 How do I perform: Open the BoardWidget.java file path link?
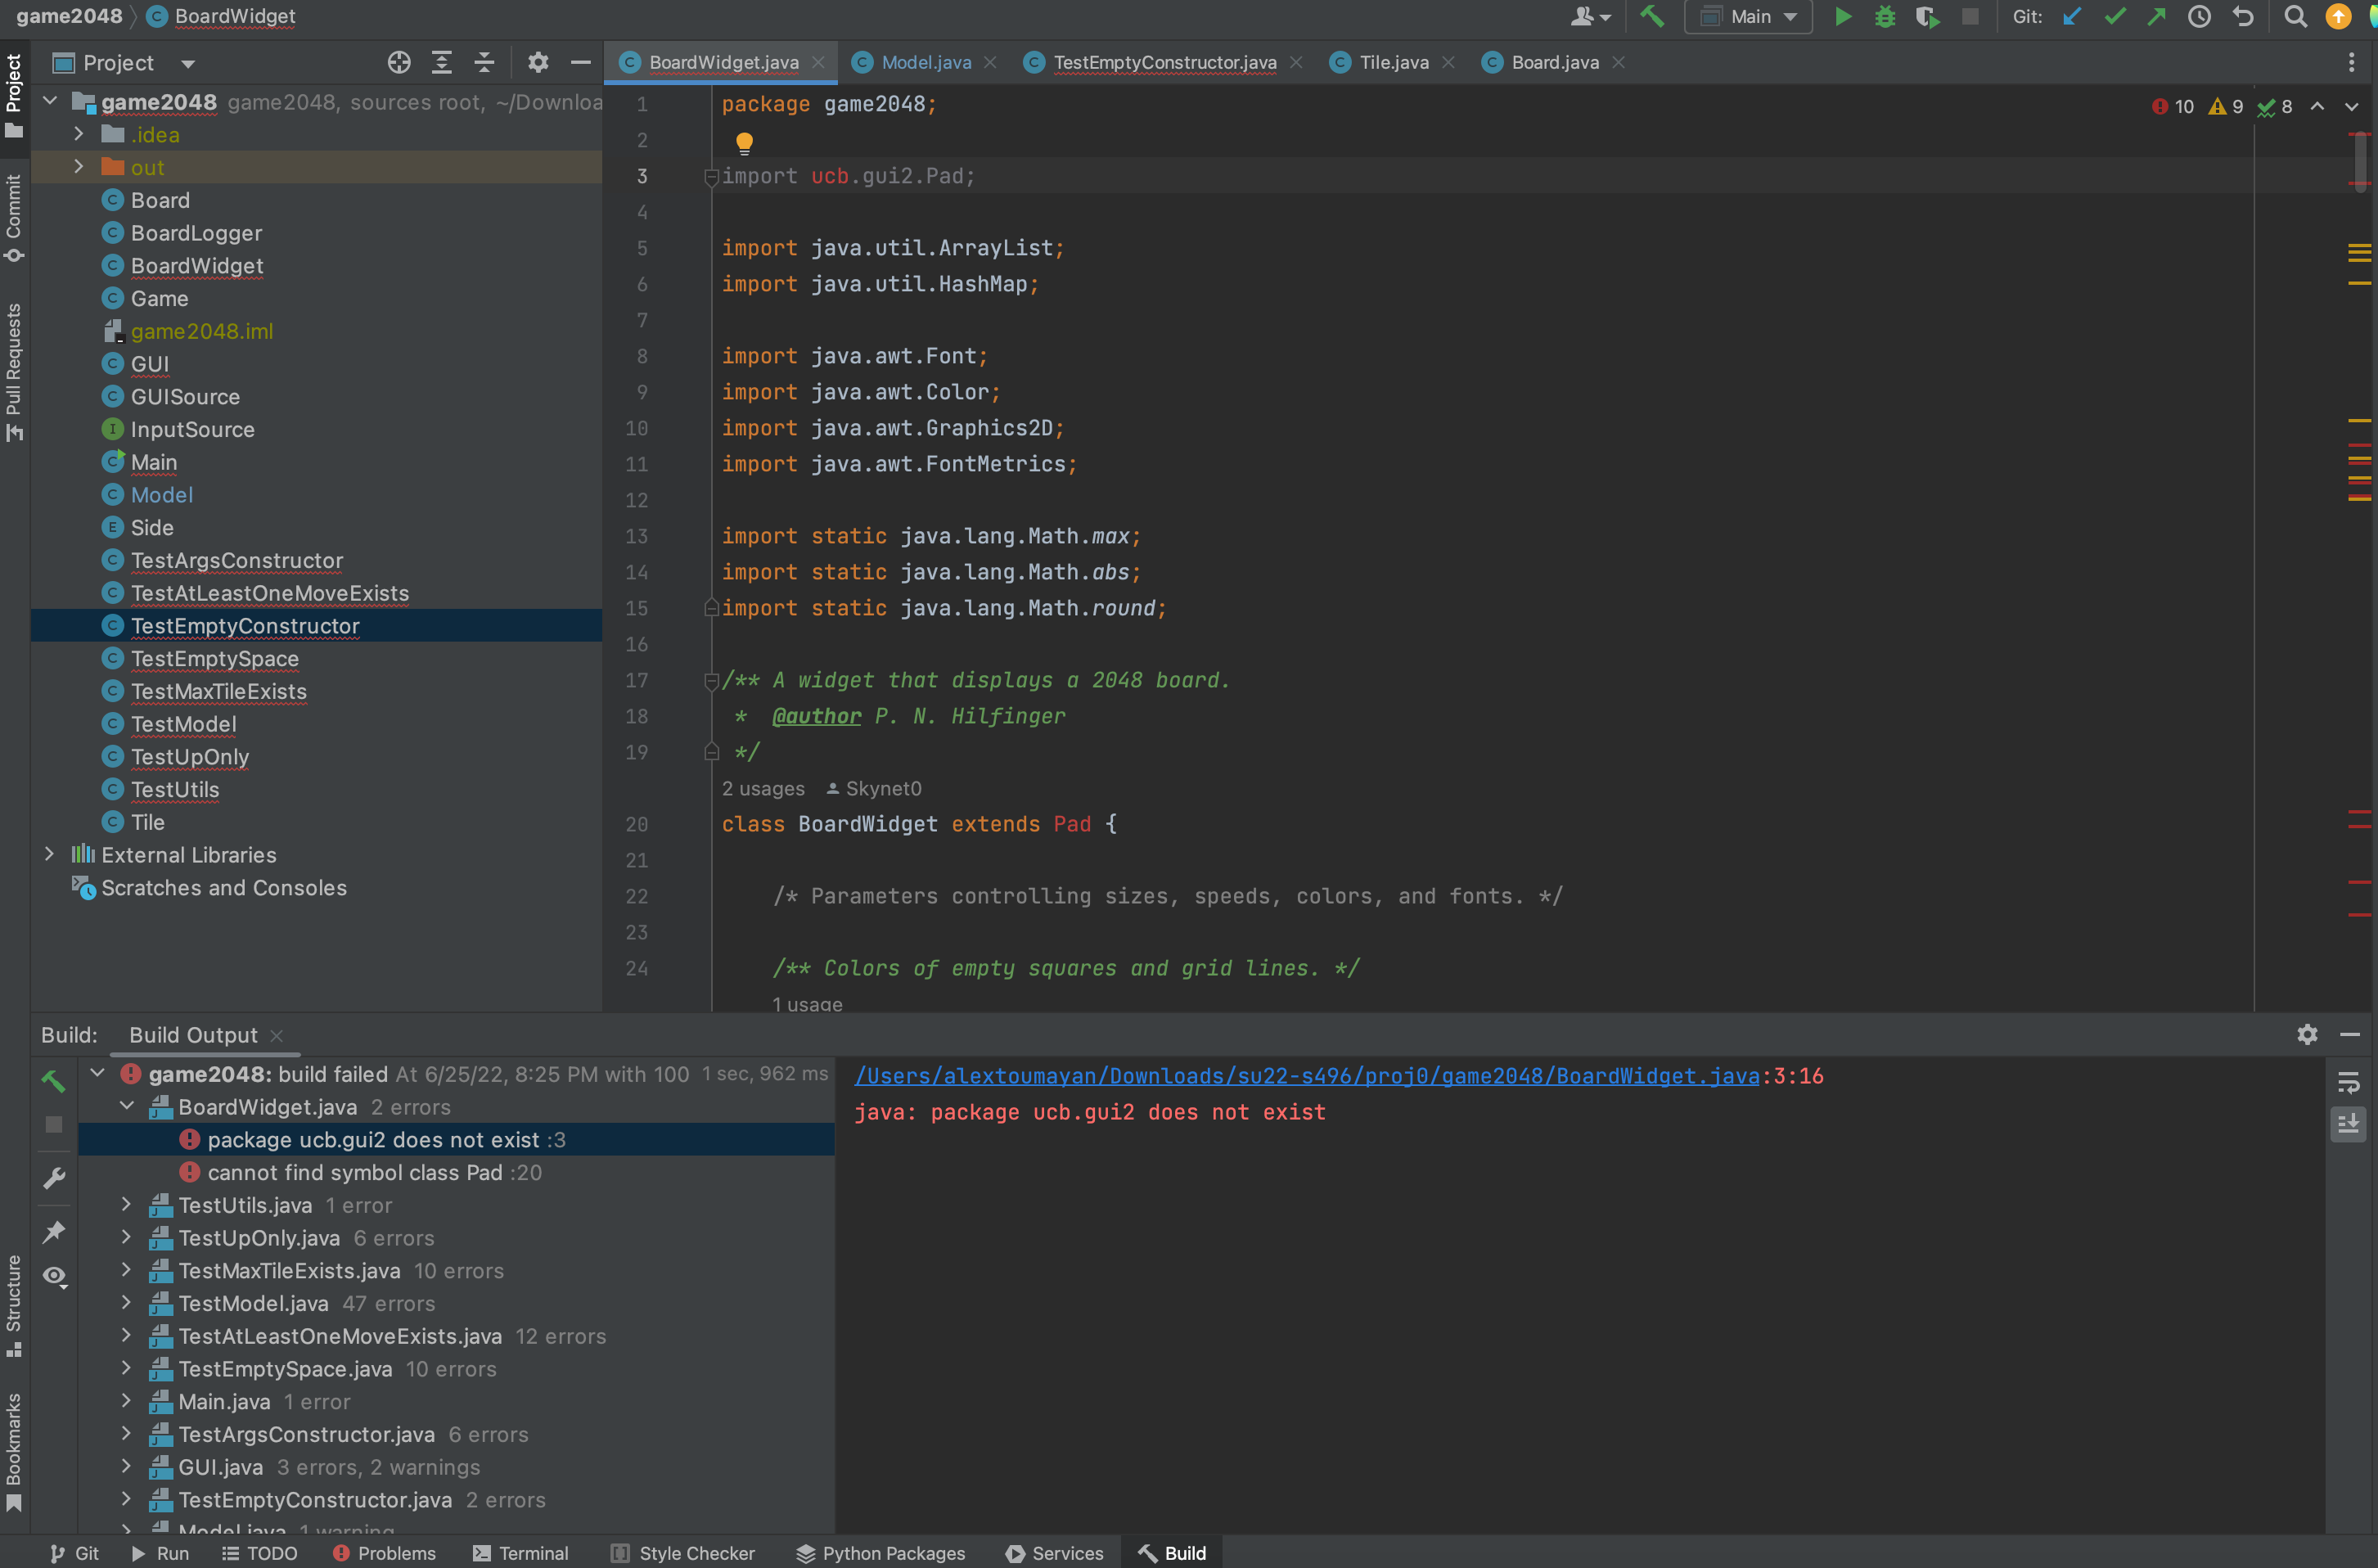(1306, 1076)
